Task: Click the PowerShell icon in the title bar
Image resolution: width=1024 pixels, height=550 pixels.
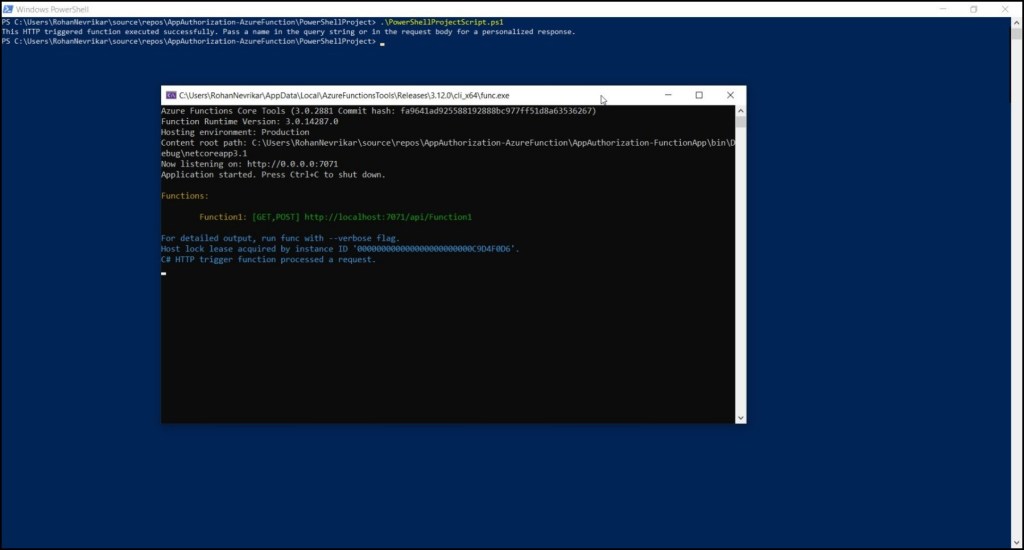Action: pos(9,9)
